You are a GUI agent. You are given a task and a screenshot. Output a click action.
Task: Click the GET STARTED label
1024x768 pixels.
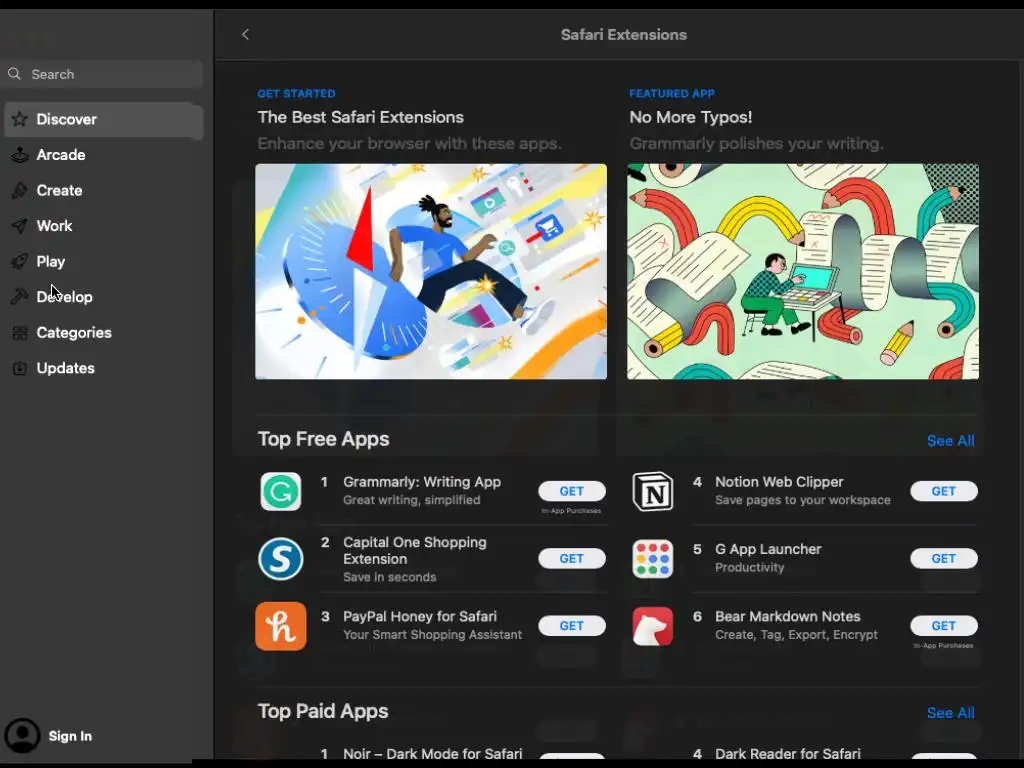point(296,93)
